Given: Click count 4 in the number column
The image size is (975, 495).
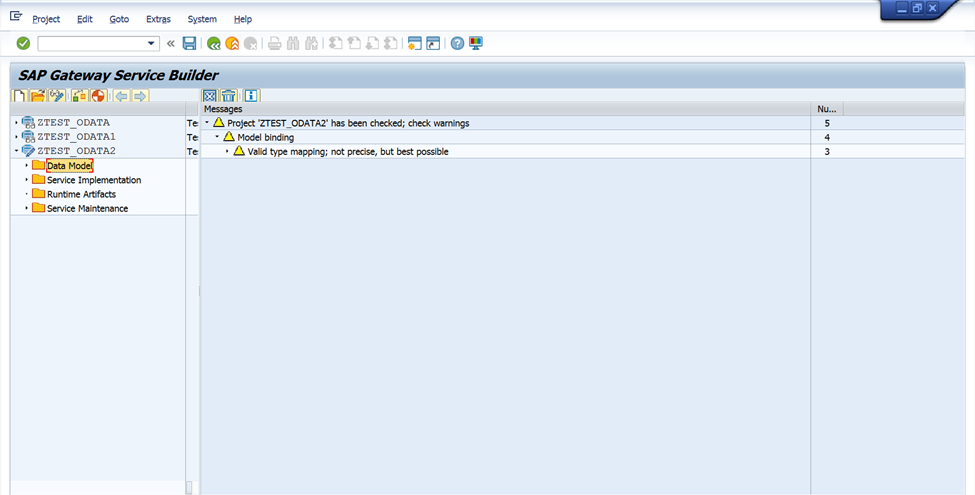Looking at the screenshot, I should [827, 137].
